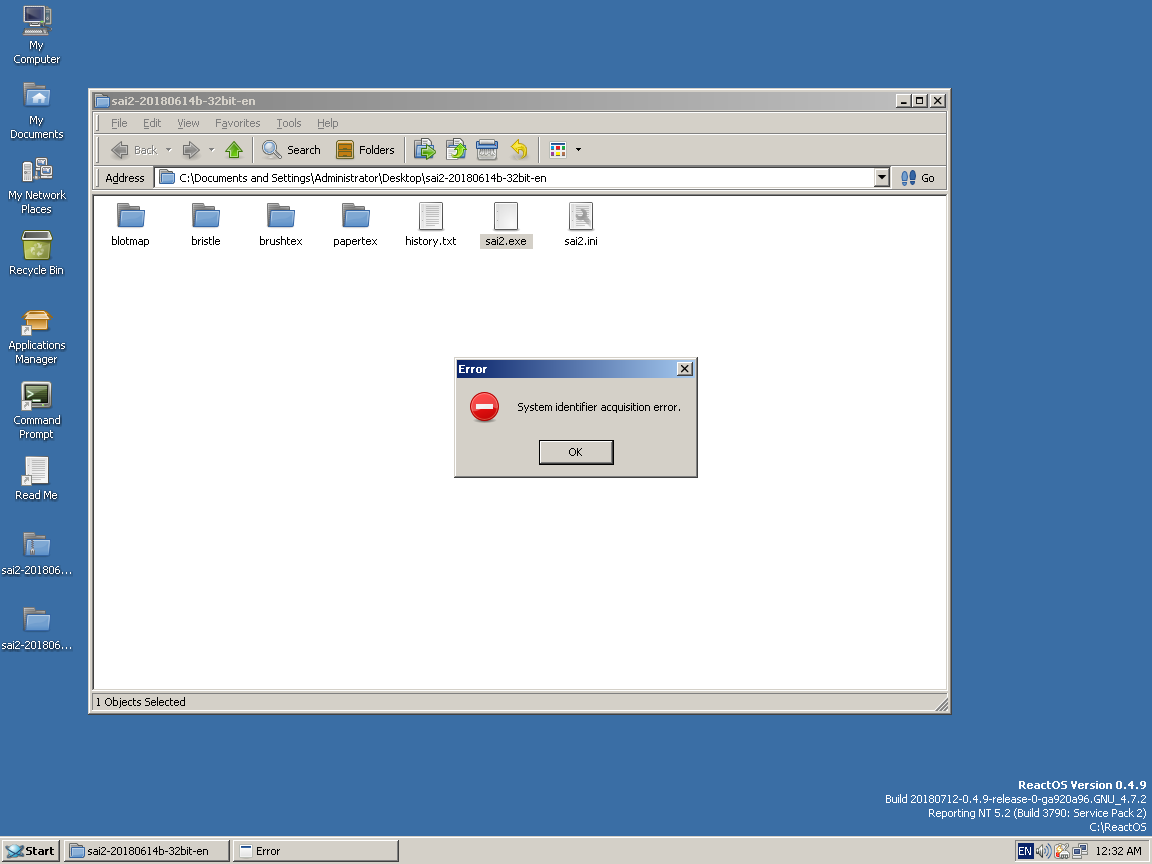The image size is (1152, 864).
Task: Click the network tray icon
Action: click(1080, 851)
